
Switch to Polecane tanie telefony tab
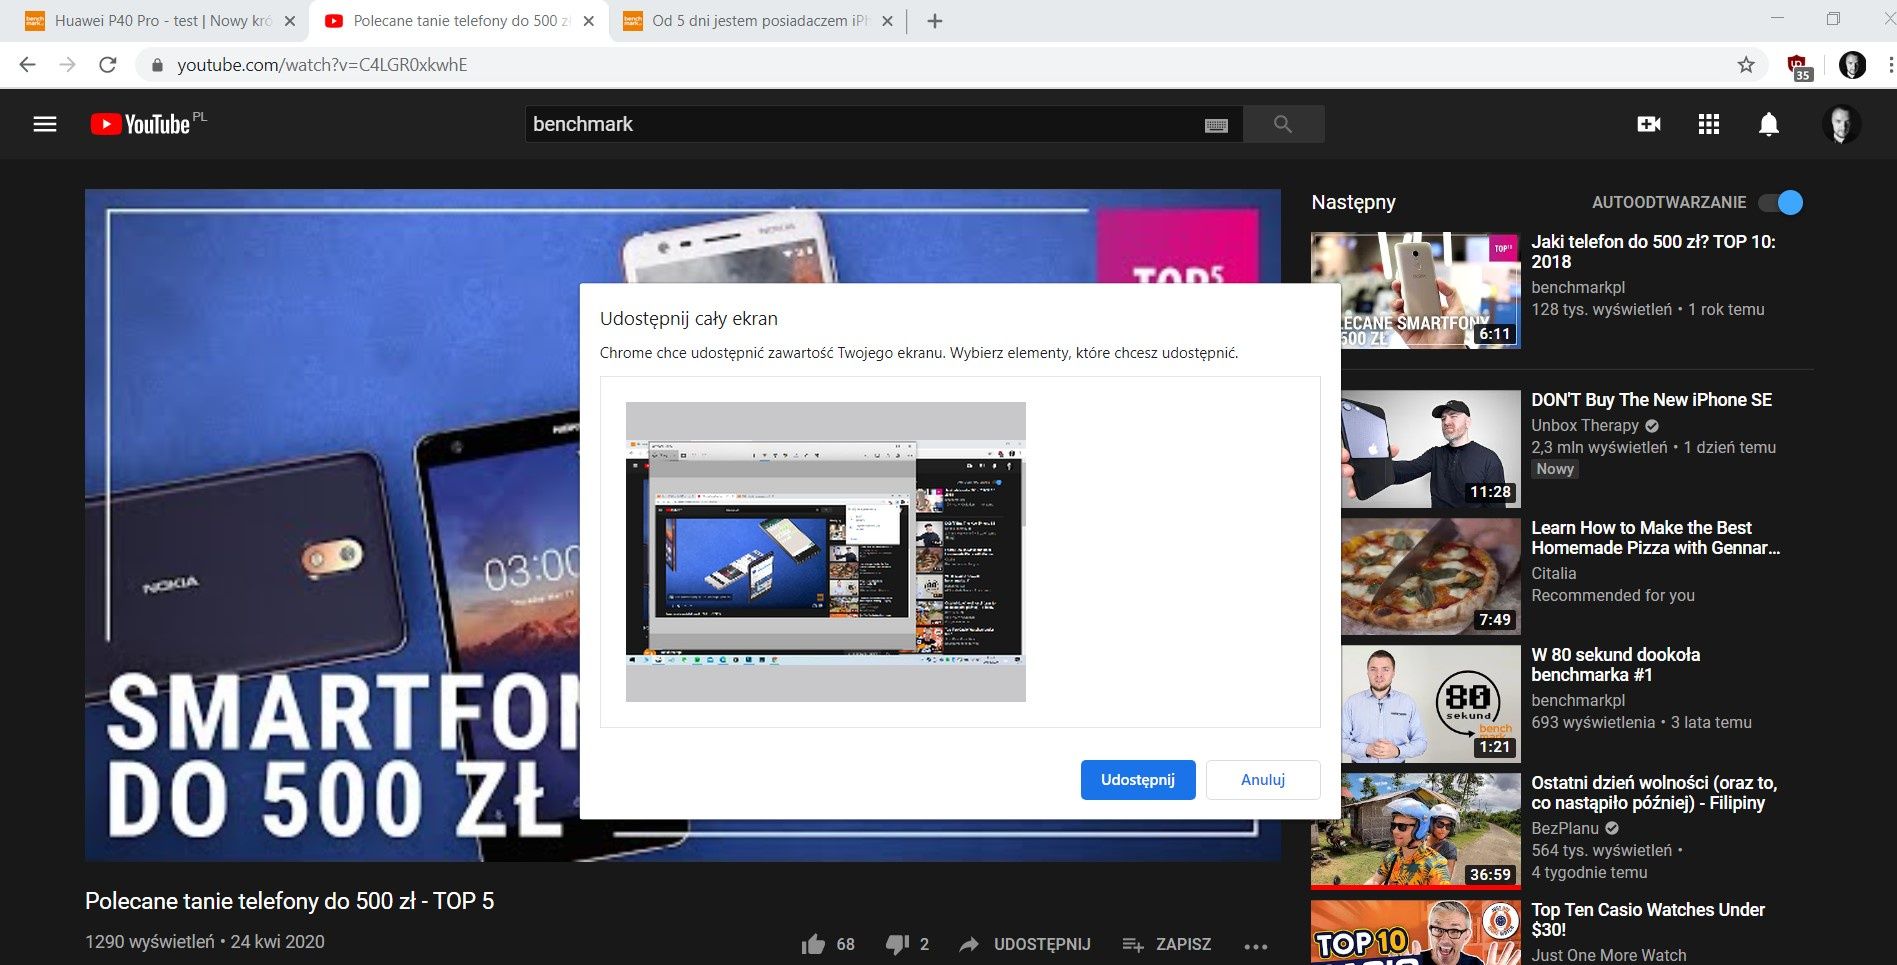pyautogui.click(x=458, y=21)
